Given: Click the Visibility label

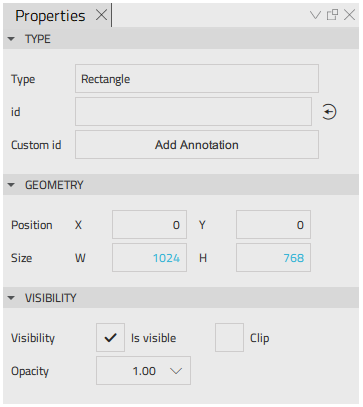Looking at the screenshot, I should pos(33,338).
